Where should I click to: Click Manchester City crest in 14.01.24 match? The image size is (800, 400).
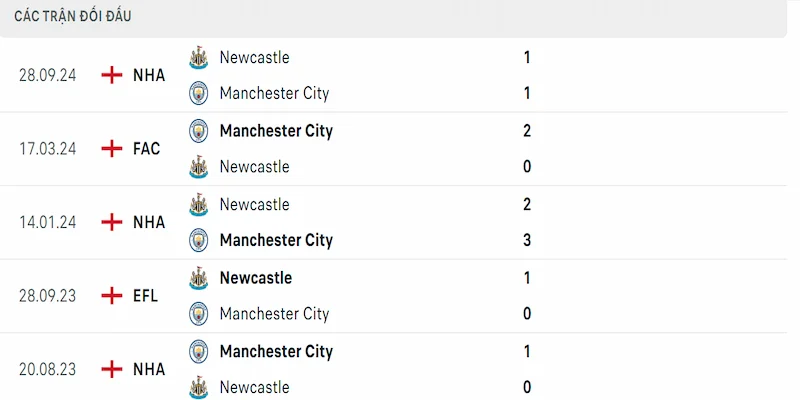tap(199, 240)
